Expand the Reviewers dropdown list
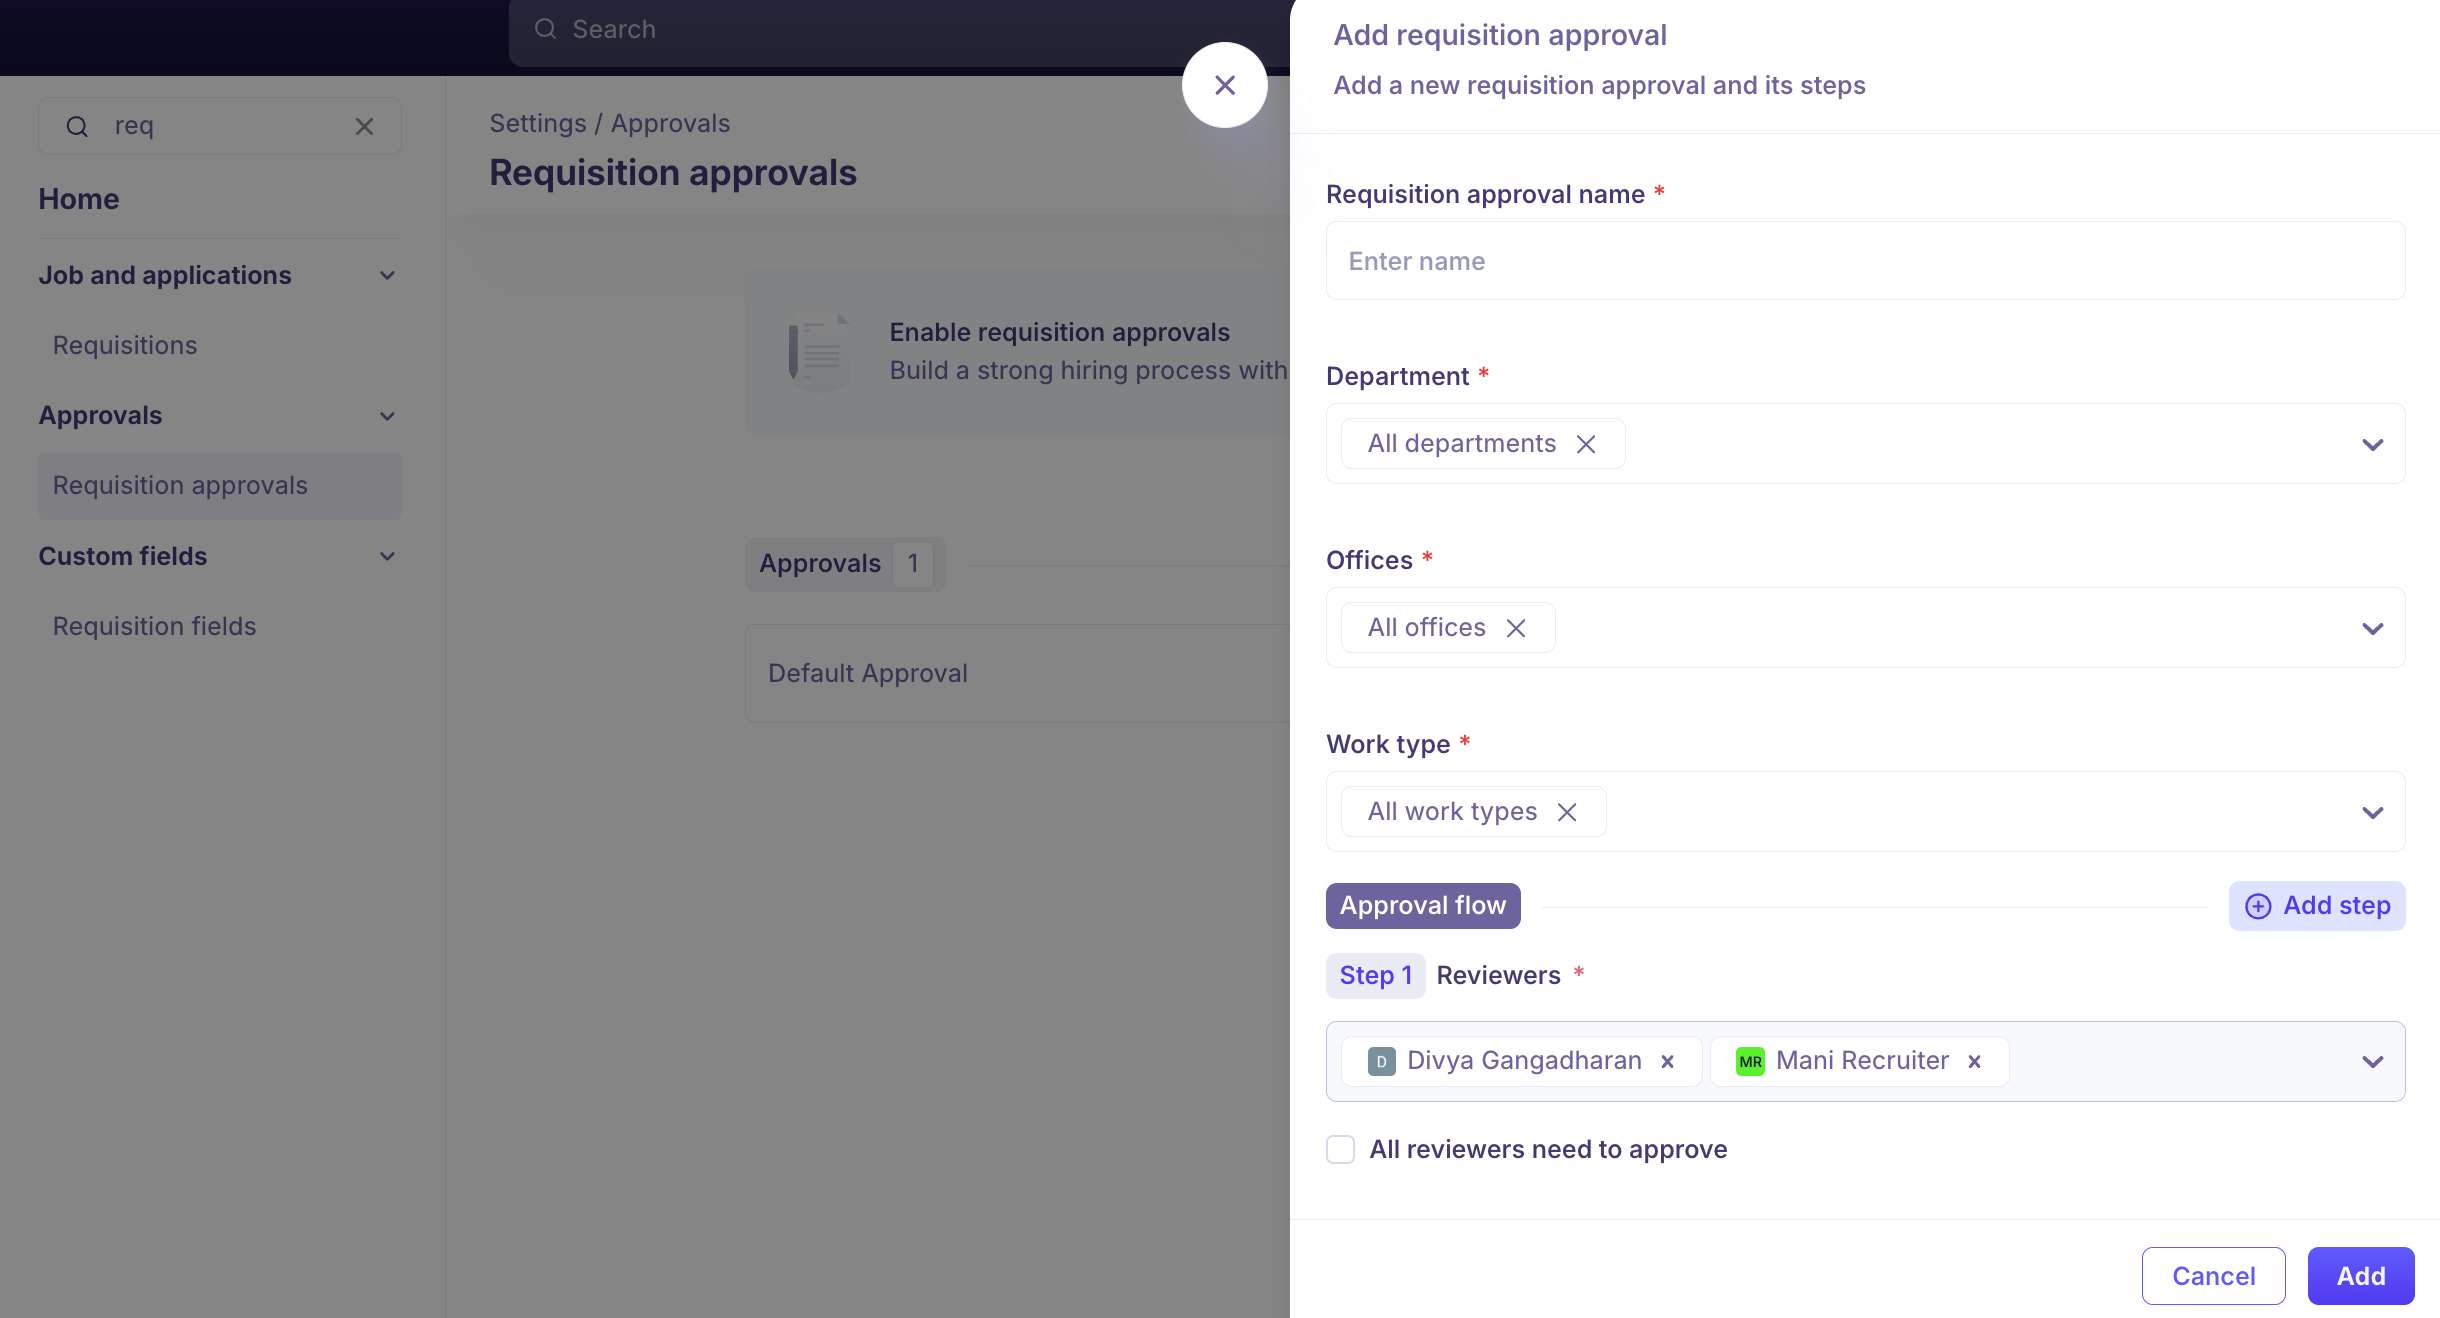 tap(2372, 1062)
